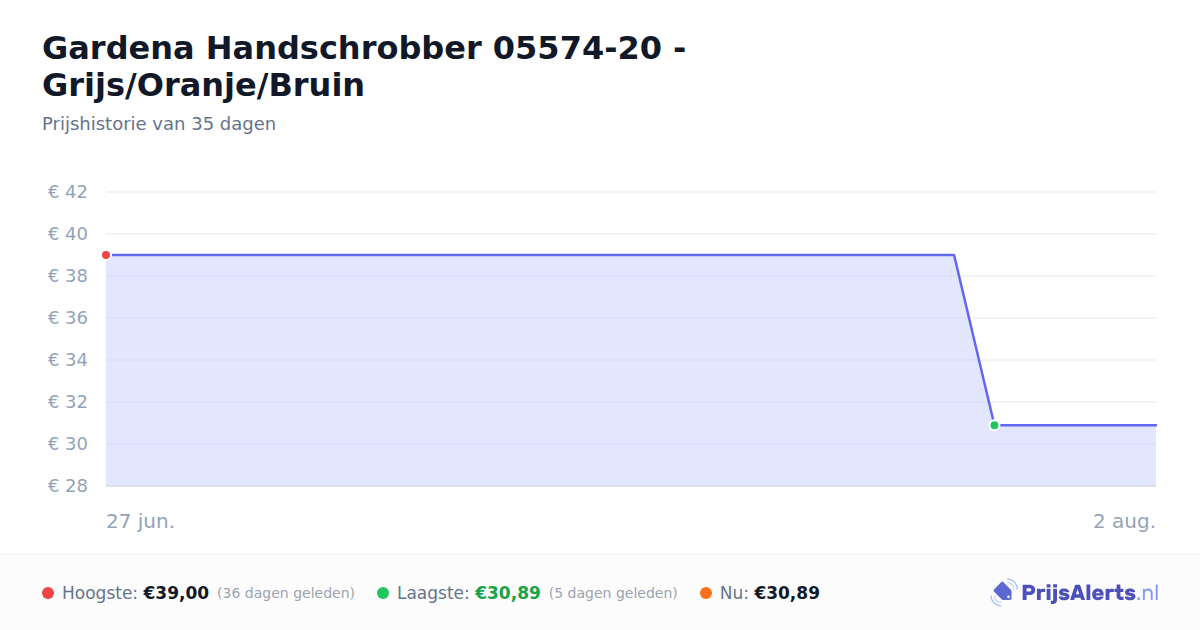This screenshot has height=630, width=1200.
Task: Click the €39,00 highest price value
Action: pyautogui.click(x=176, y=593)
